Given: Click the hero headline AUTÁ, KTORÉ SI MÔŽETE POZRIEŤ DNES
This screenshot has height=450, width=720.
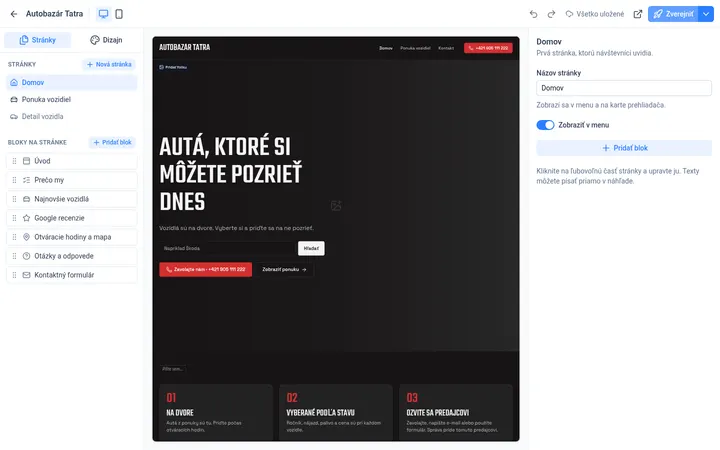Looking at the screenshot, I should tap(231, 174).
